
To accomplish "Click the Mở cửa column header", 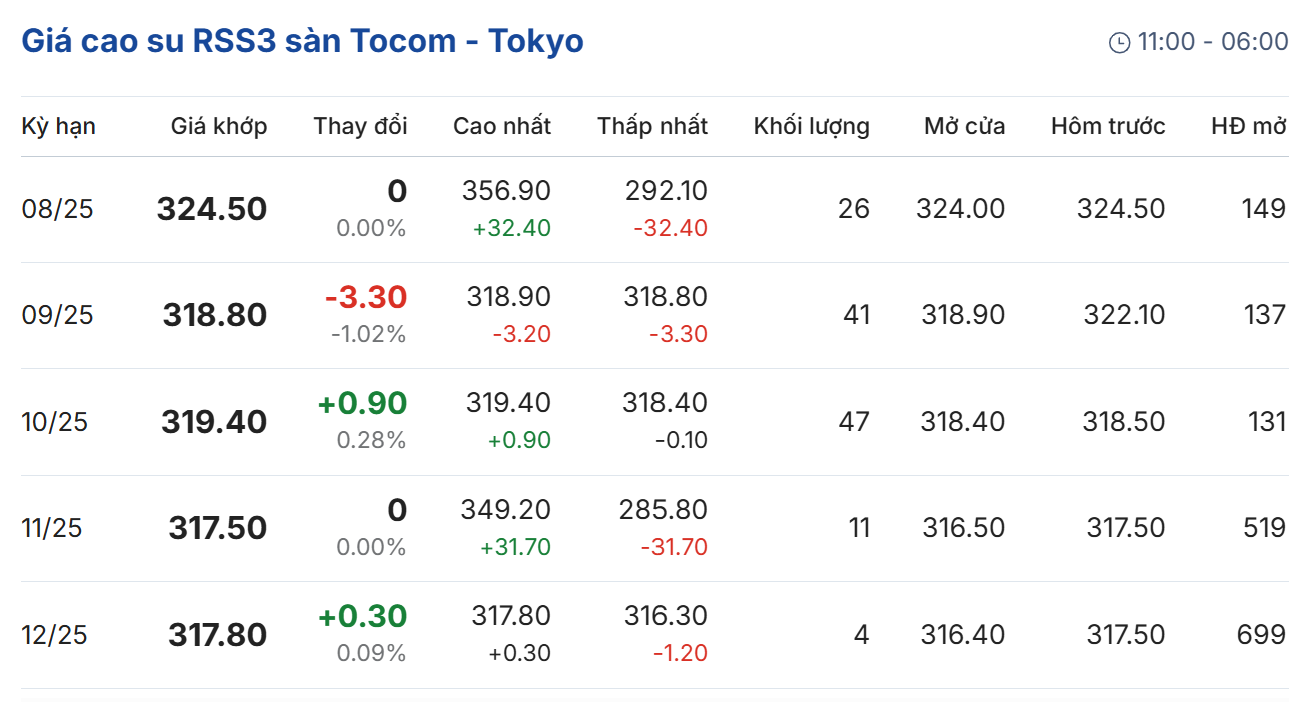I will point(964,126).
